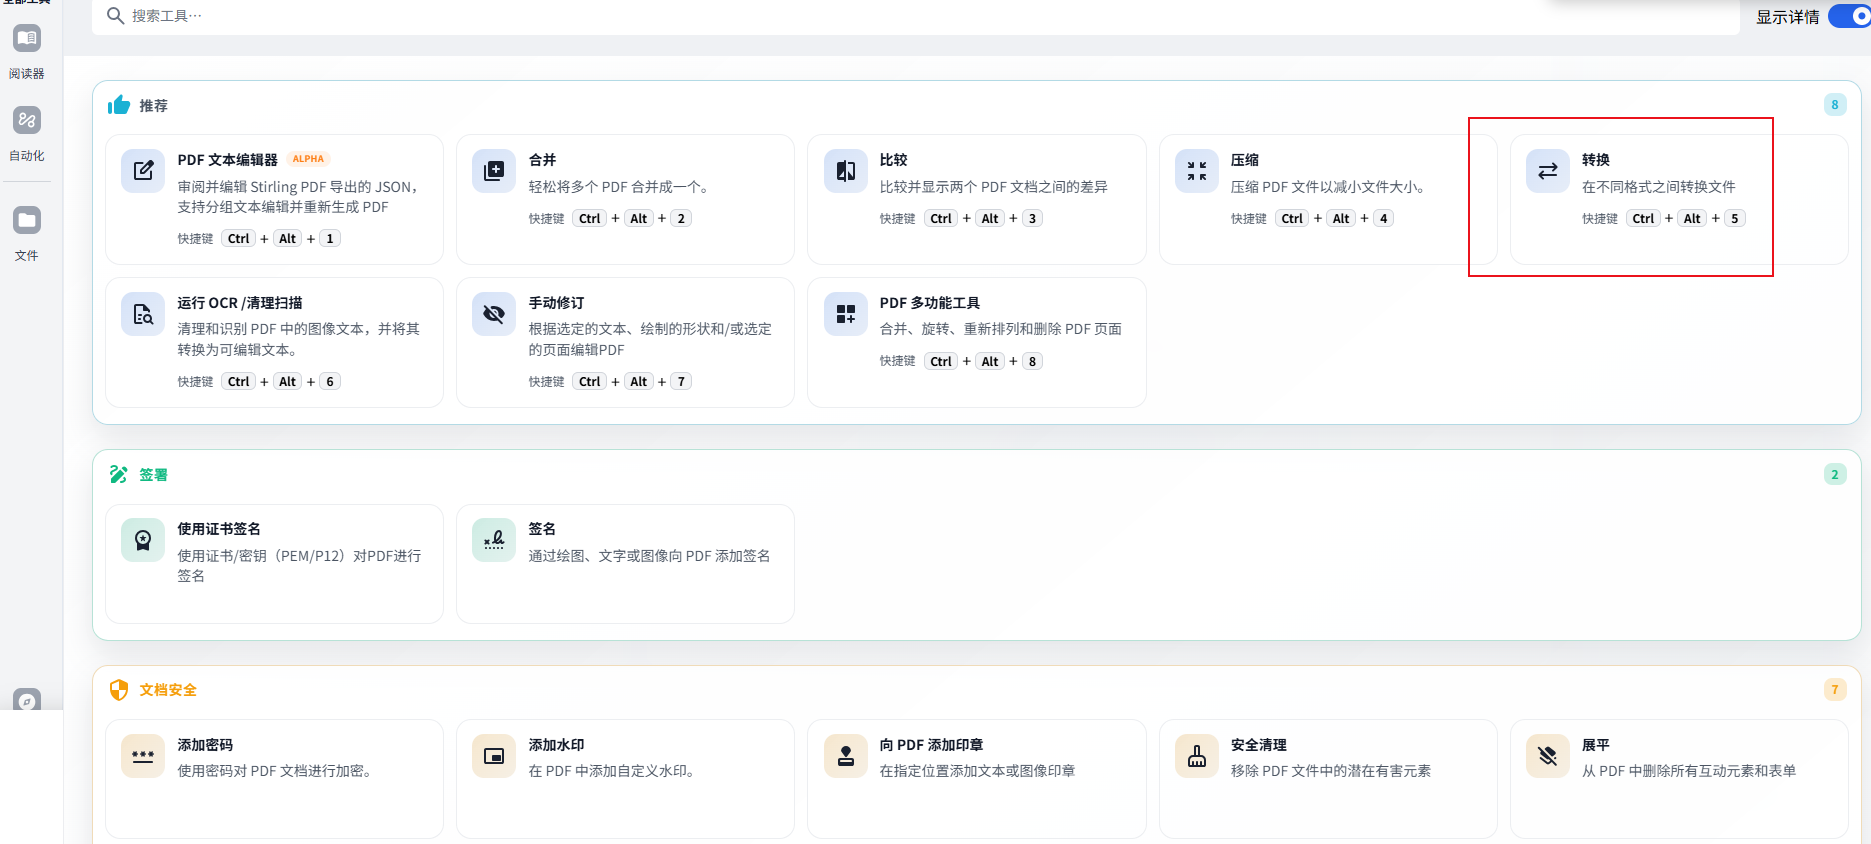The image size is (1871, 844).
Task: Launch the 比较 tool title
Action: coord(894,160)
